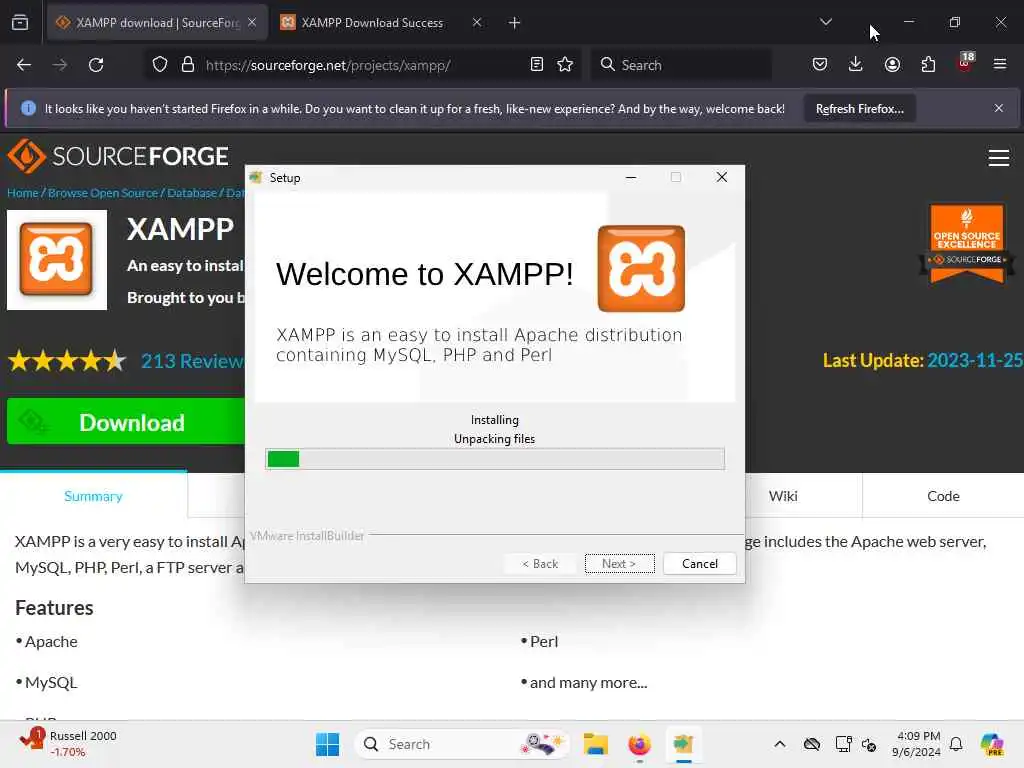
Task: Select the Summary tab
Action: [93, 496]
